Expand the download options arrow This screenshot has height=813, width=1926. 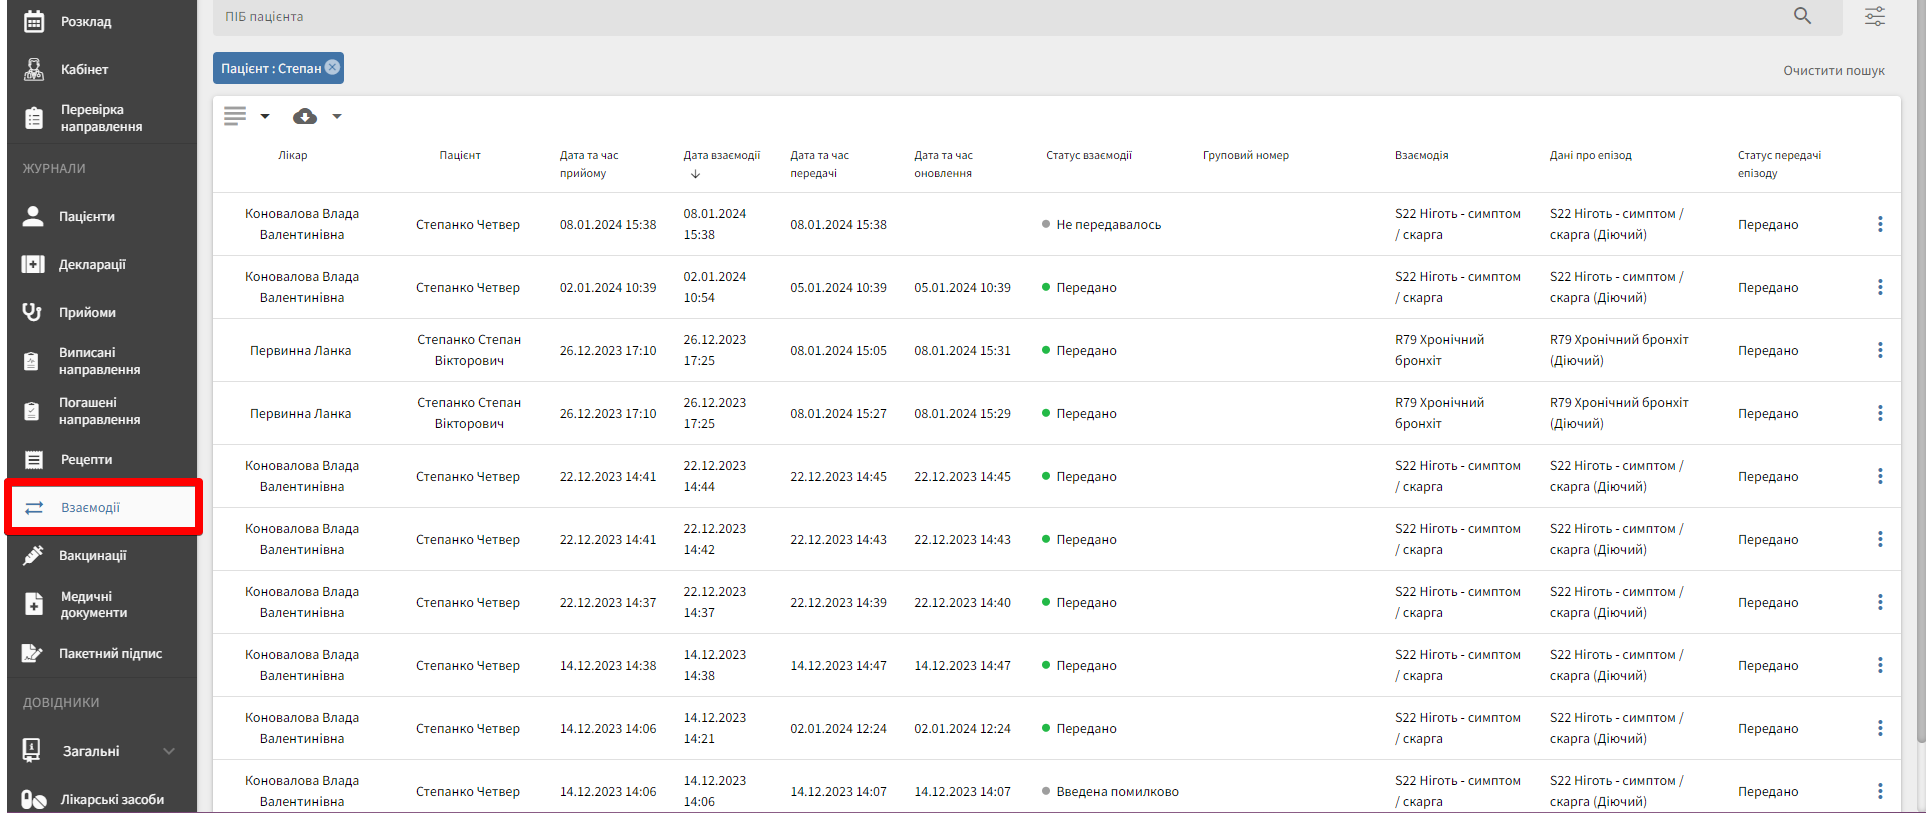[x=337, y=116]
